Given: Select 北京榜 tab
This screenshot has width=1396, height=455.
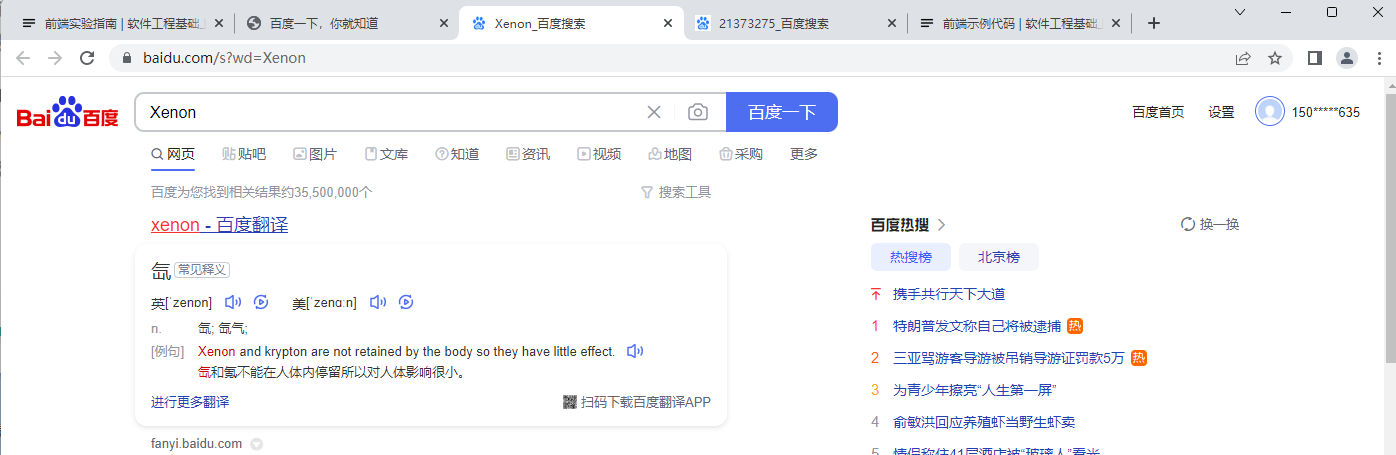Looking at the screenshot, I should point(999,257).
